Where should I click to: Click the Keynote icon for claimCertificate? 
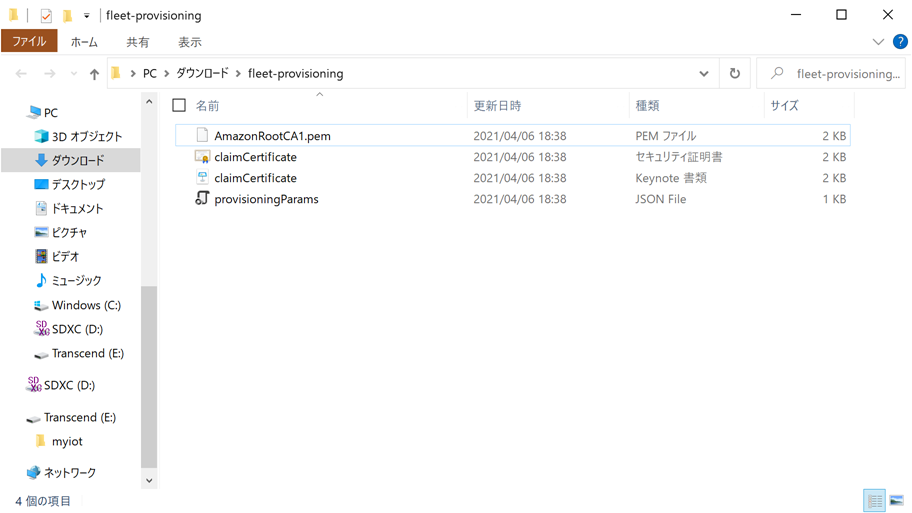coord(202,177)
